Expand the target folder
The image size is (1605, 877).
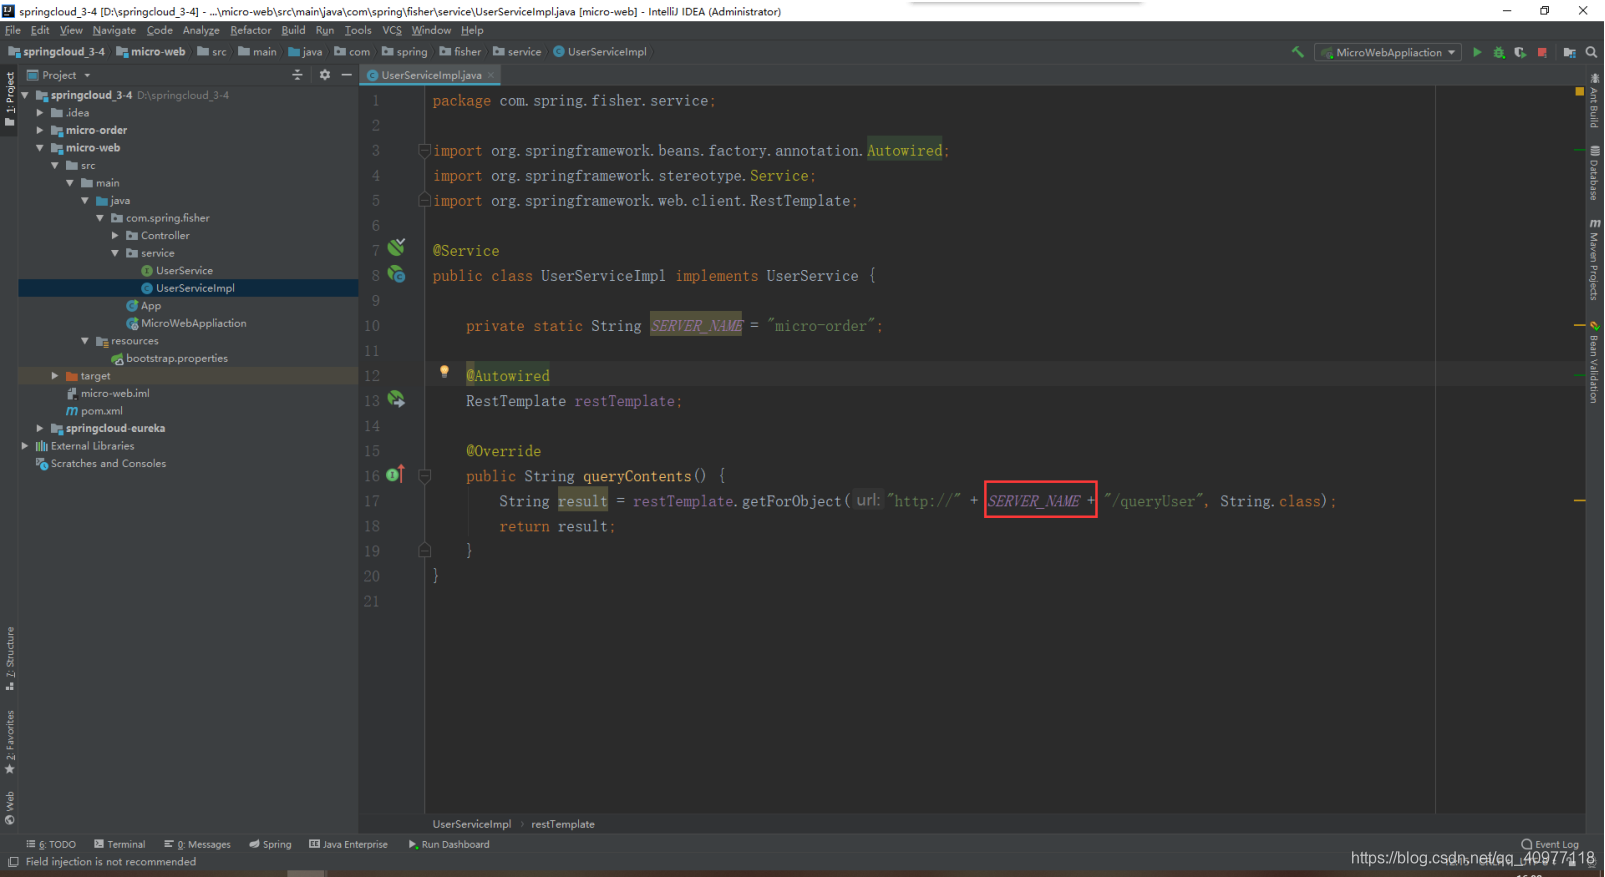pyautogui.click(x=55, y=376)
